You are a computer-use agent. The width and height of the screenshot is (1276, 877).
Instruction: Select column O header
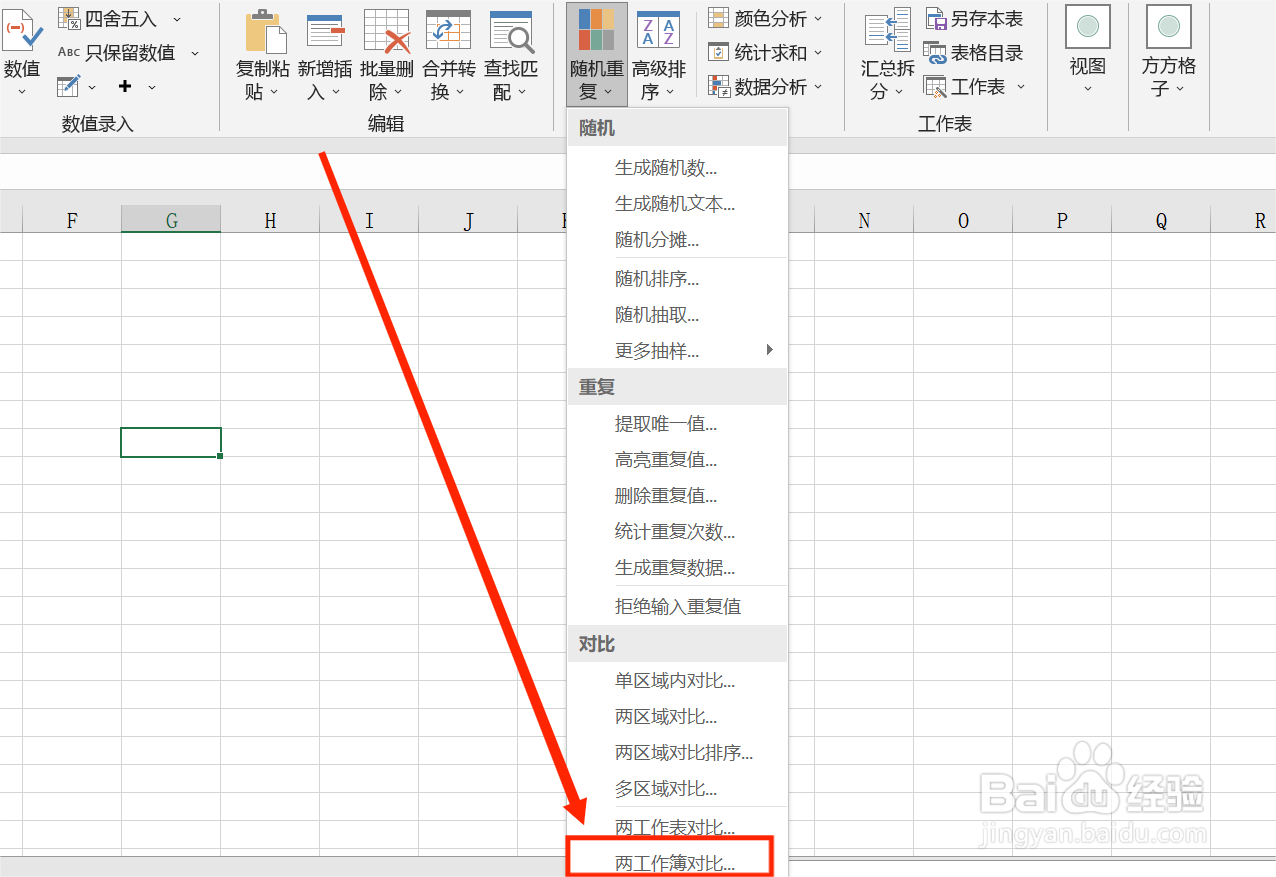[963, 220]
